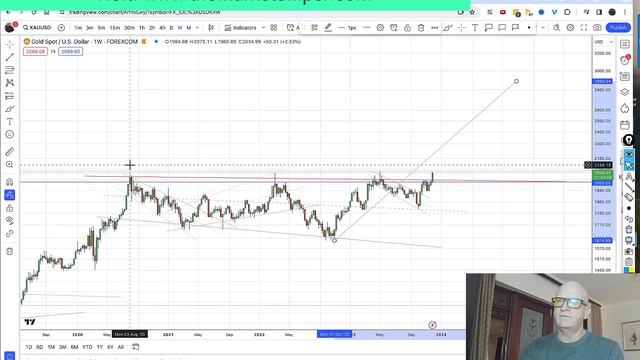The width and height of the screenshot is (640, 360).
Task: Click the compare or add symbol plus icon
Action: pyautogui.click(x=61, y=28)
